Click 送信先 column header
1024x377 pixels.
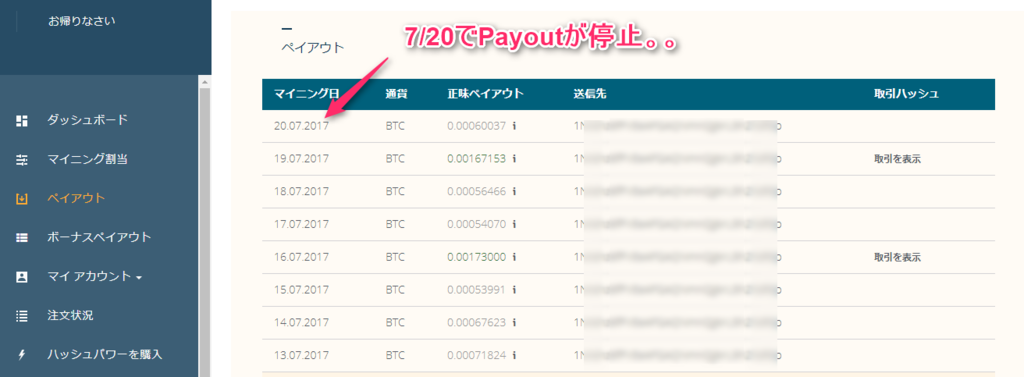click(590, 93)
